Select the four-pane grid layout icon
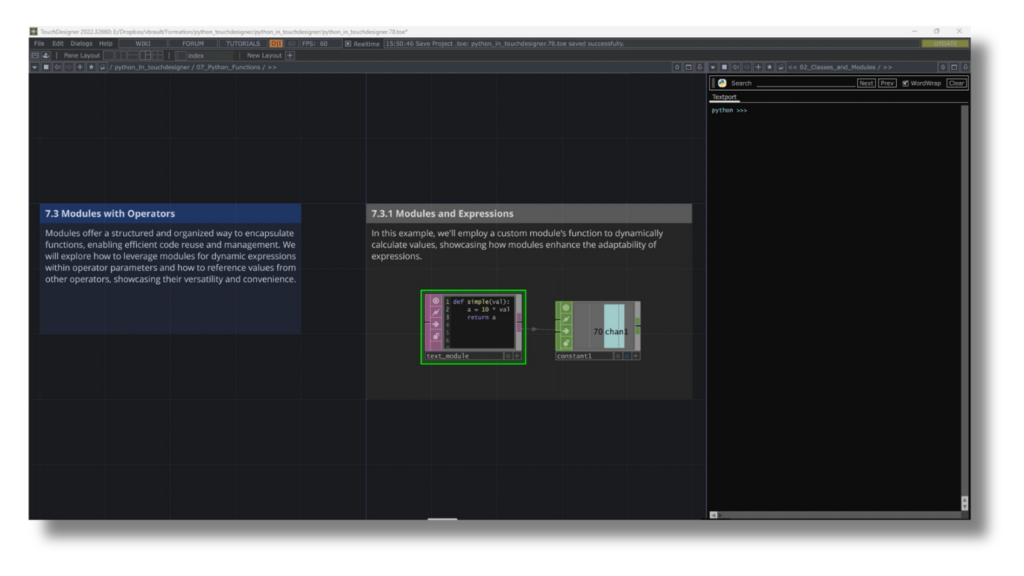Image resolution: width=1024 pixels, height=576 pixels. (x=157, y=56)
